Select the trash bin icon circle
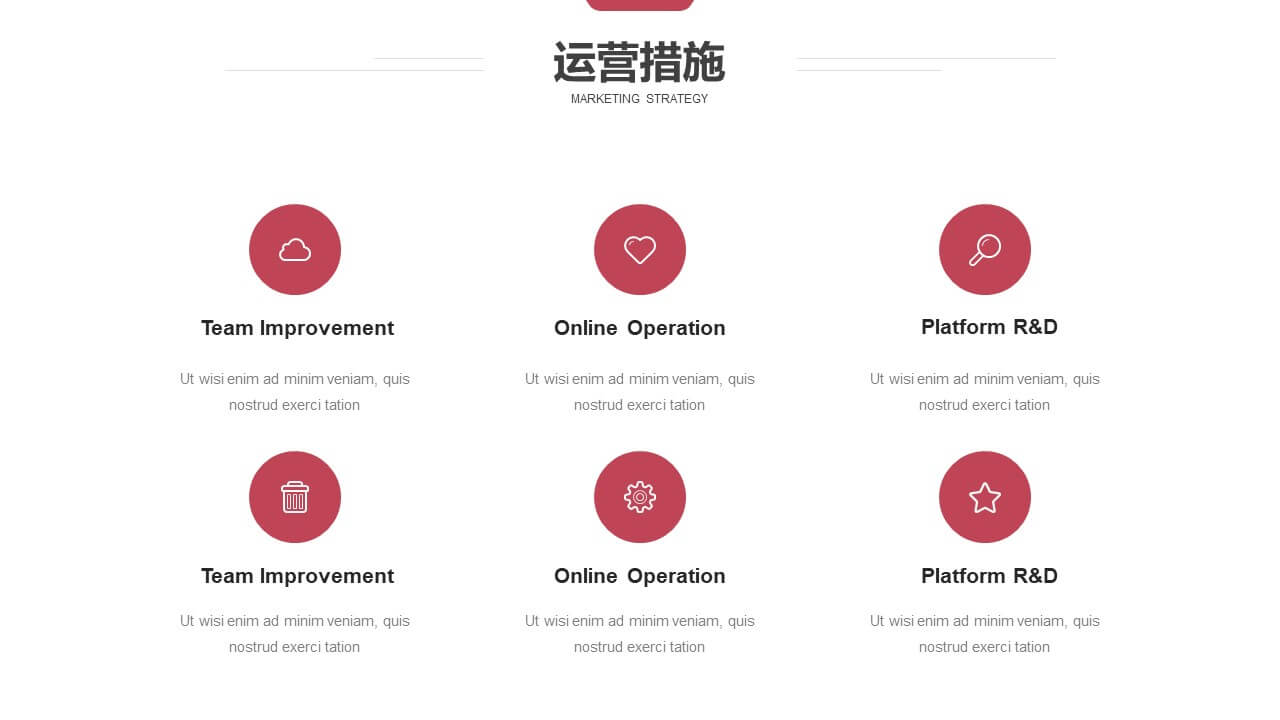The image size is (1280, 720). [295, 497]
